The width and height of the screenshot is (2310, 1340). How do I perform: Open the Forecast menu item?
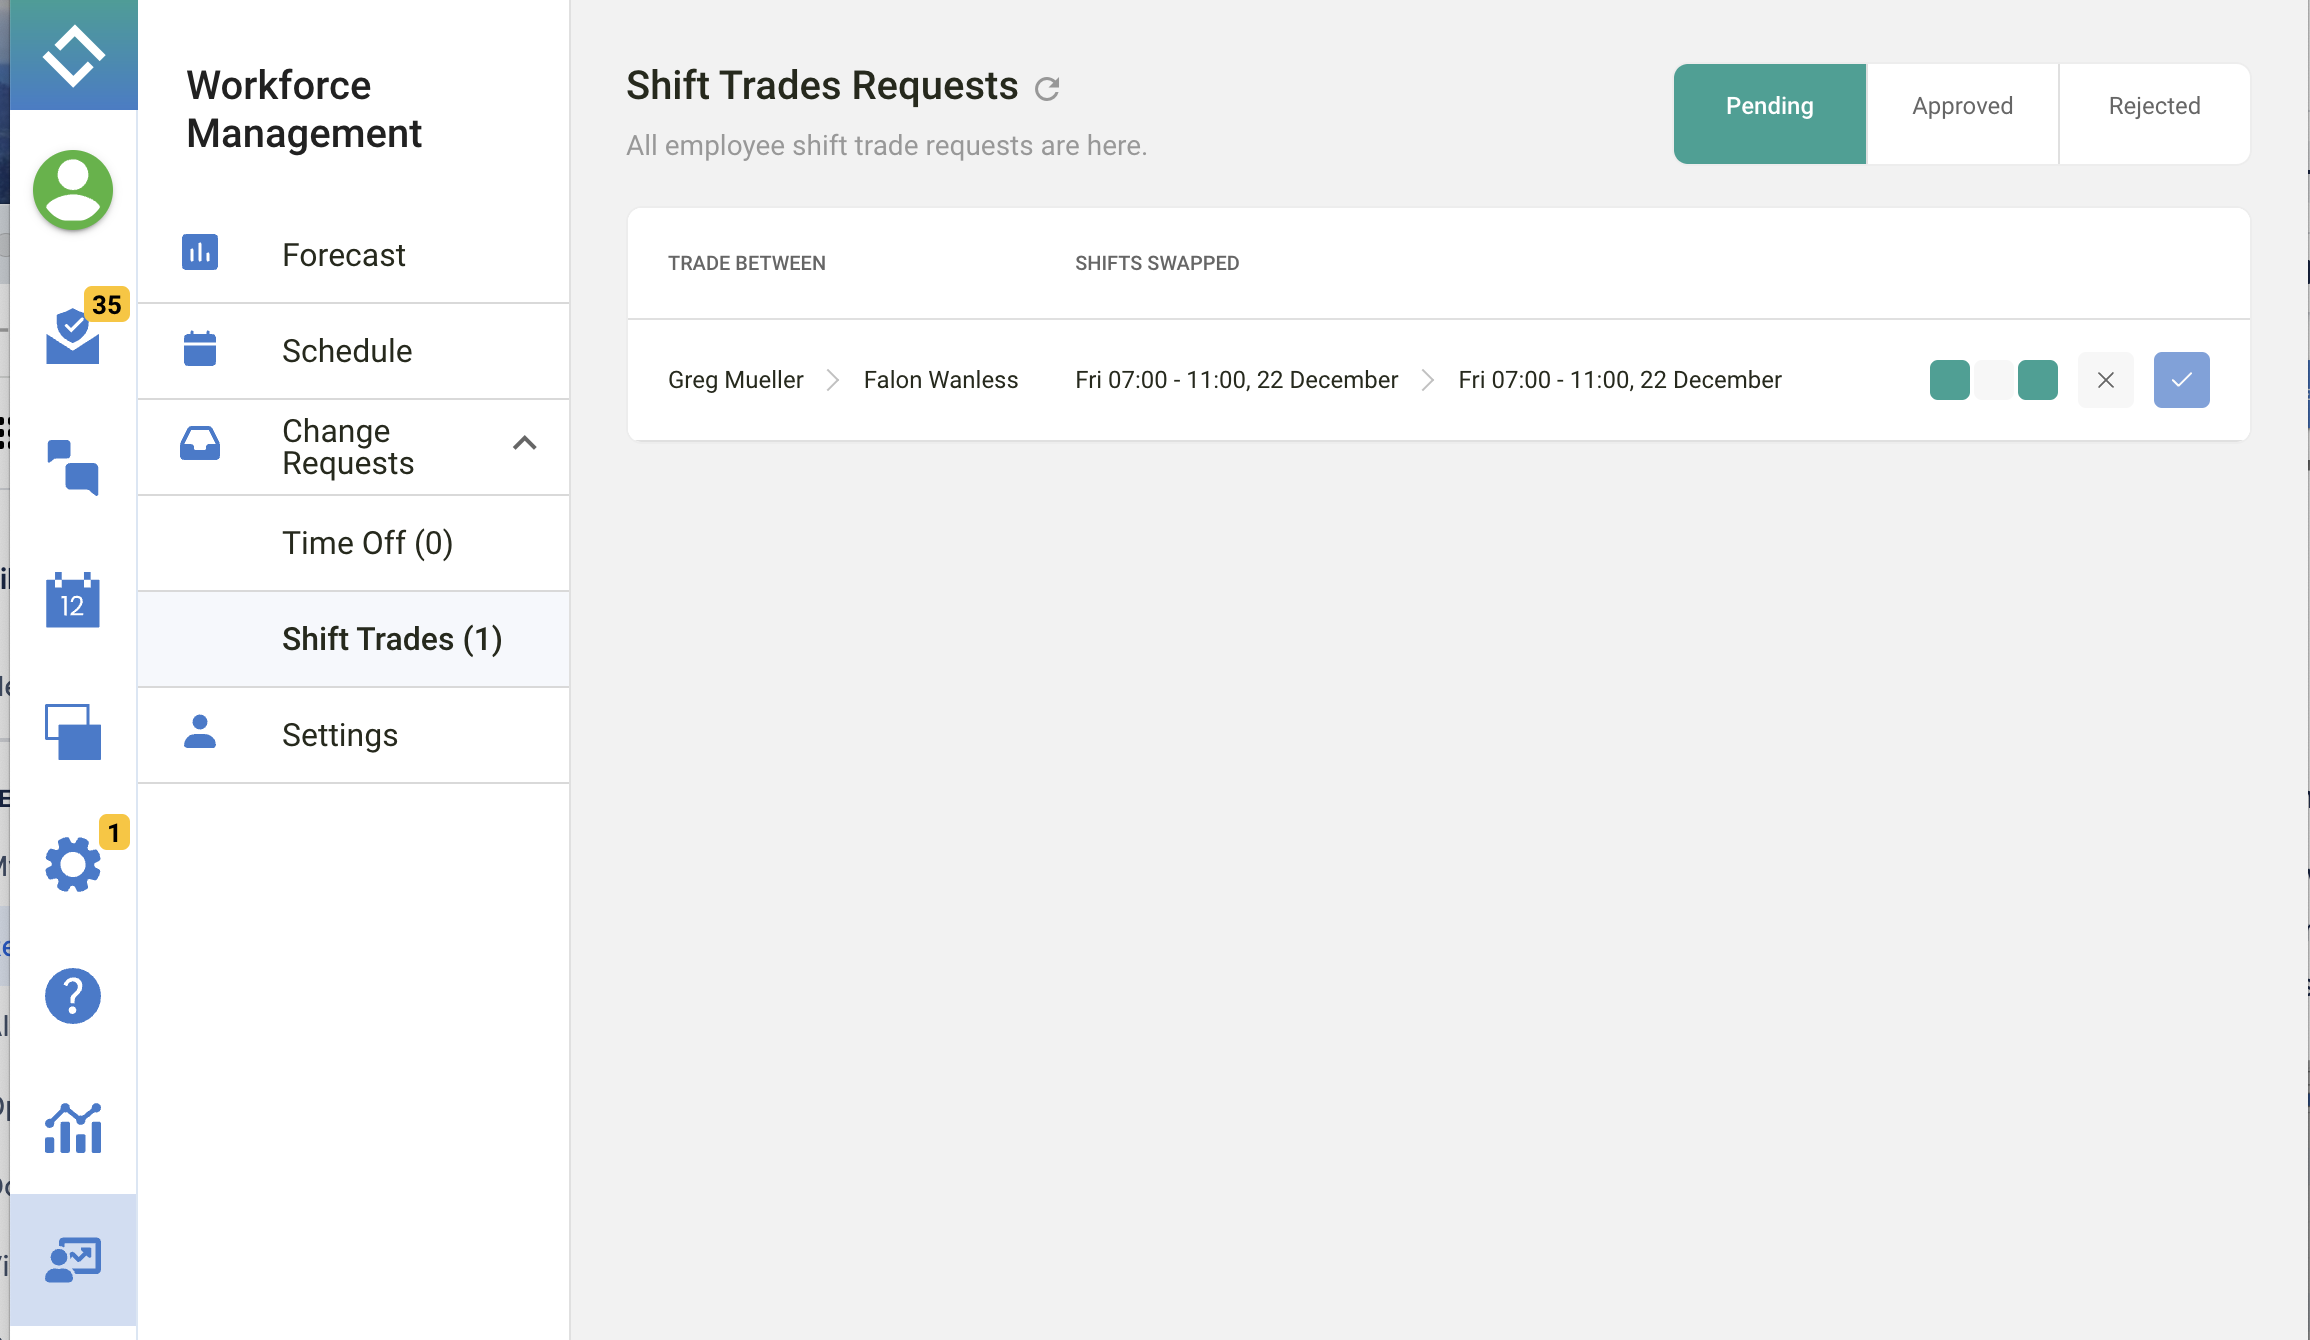pyautogui.click(x=343, y=255)
